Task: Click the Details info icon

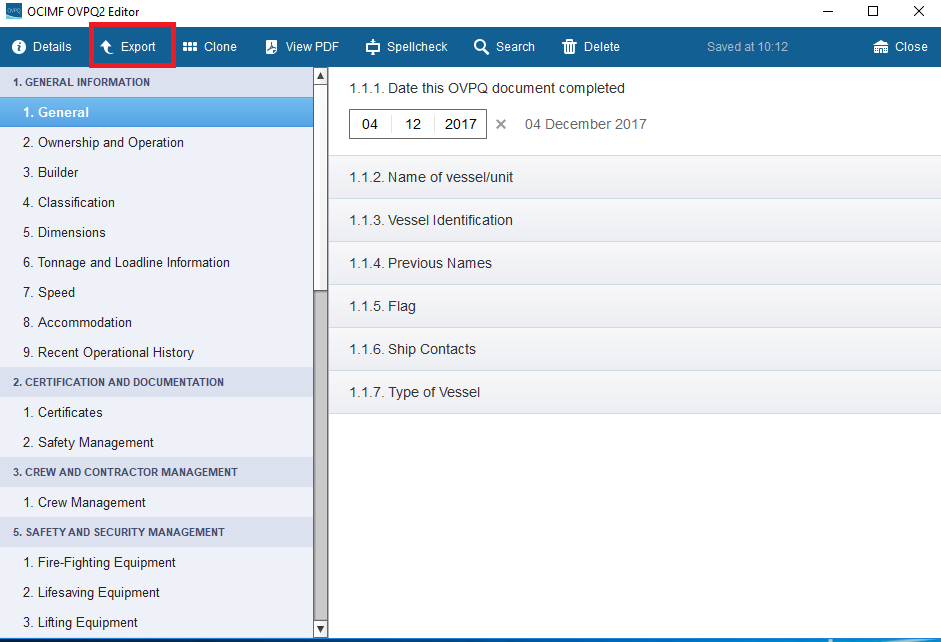Action: click(x=19, y=47)
